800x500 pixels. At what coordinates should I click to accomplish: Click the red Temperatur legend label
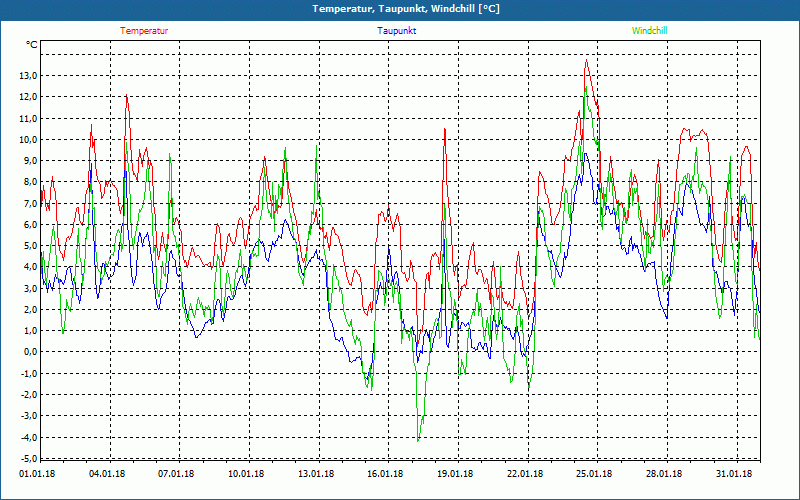pos(144,31)
